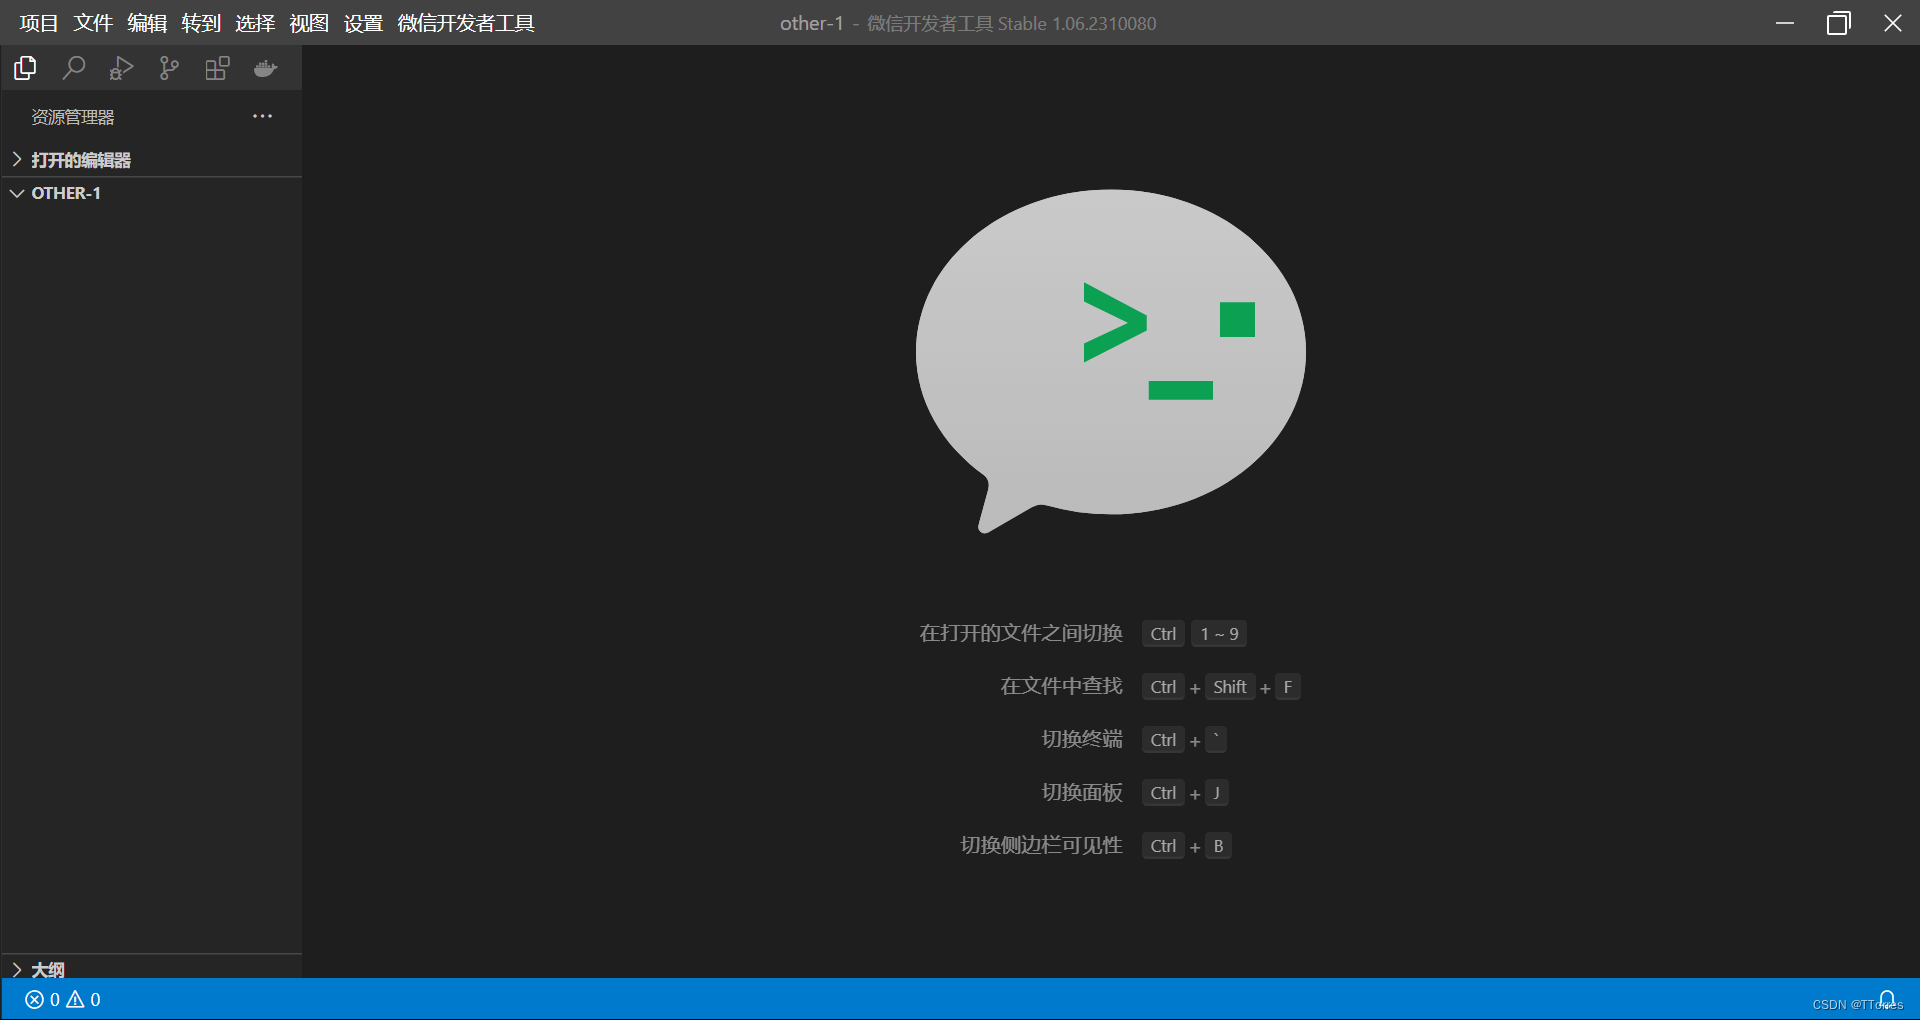
Task: Open the 选择 menu
Action: pos(255,23)
